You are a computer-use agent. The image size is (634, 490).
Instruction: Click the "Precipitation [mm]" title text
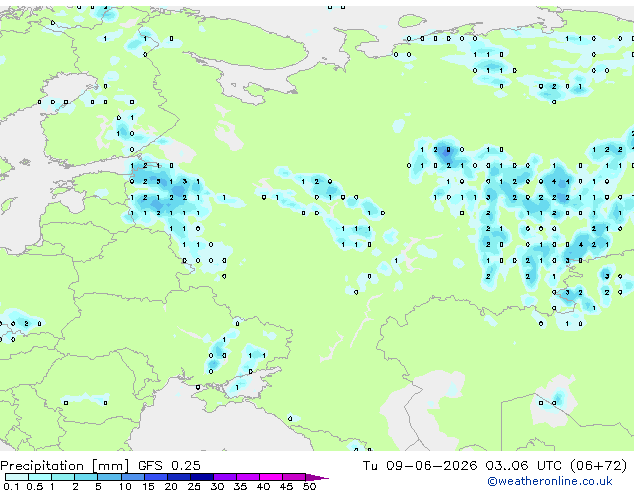point(64,466)
